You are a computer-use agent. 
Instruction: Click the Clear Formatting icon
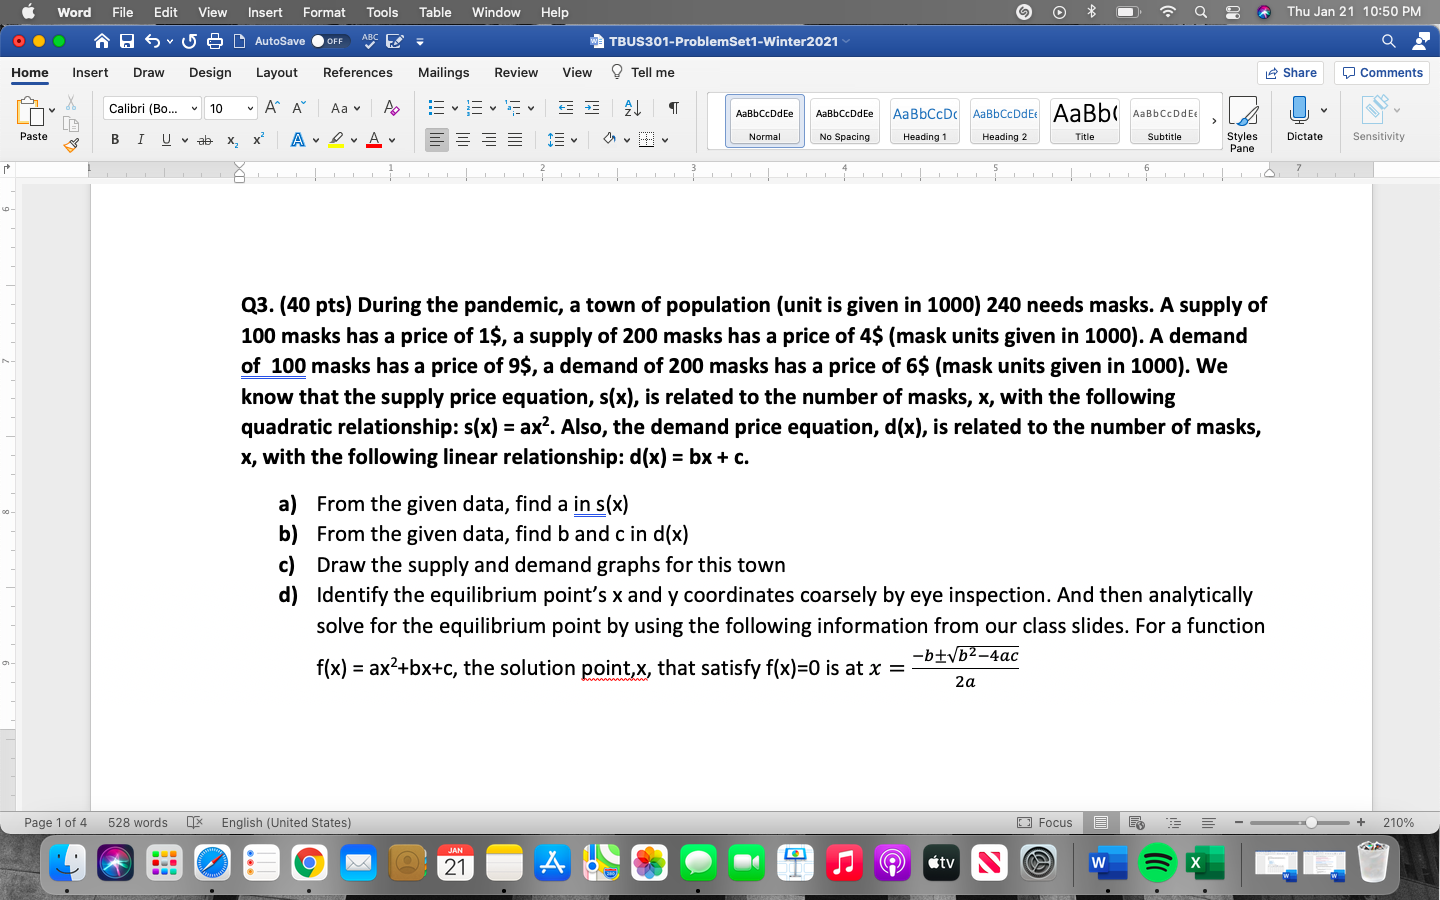tap(391, 108)
